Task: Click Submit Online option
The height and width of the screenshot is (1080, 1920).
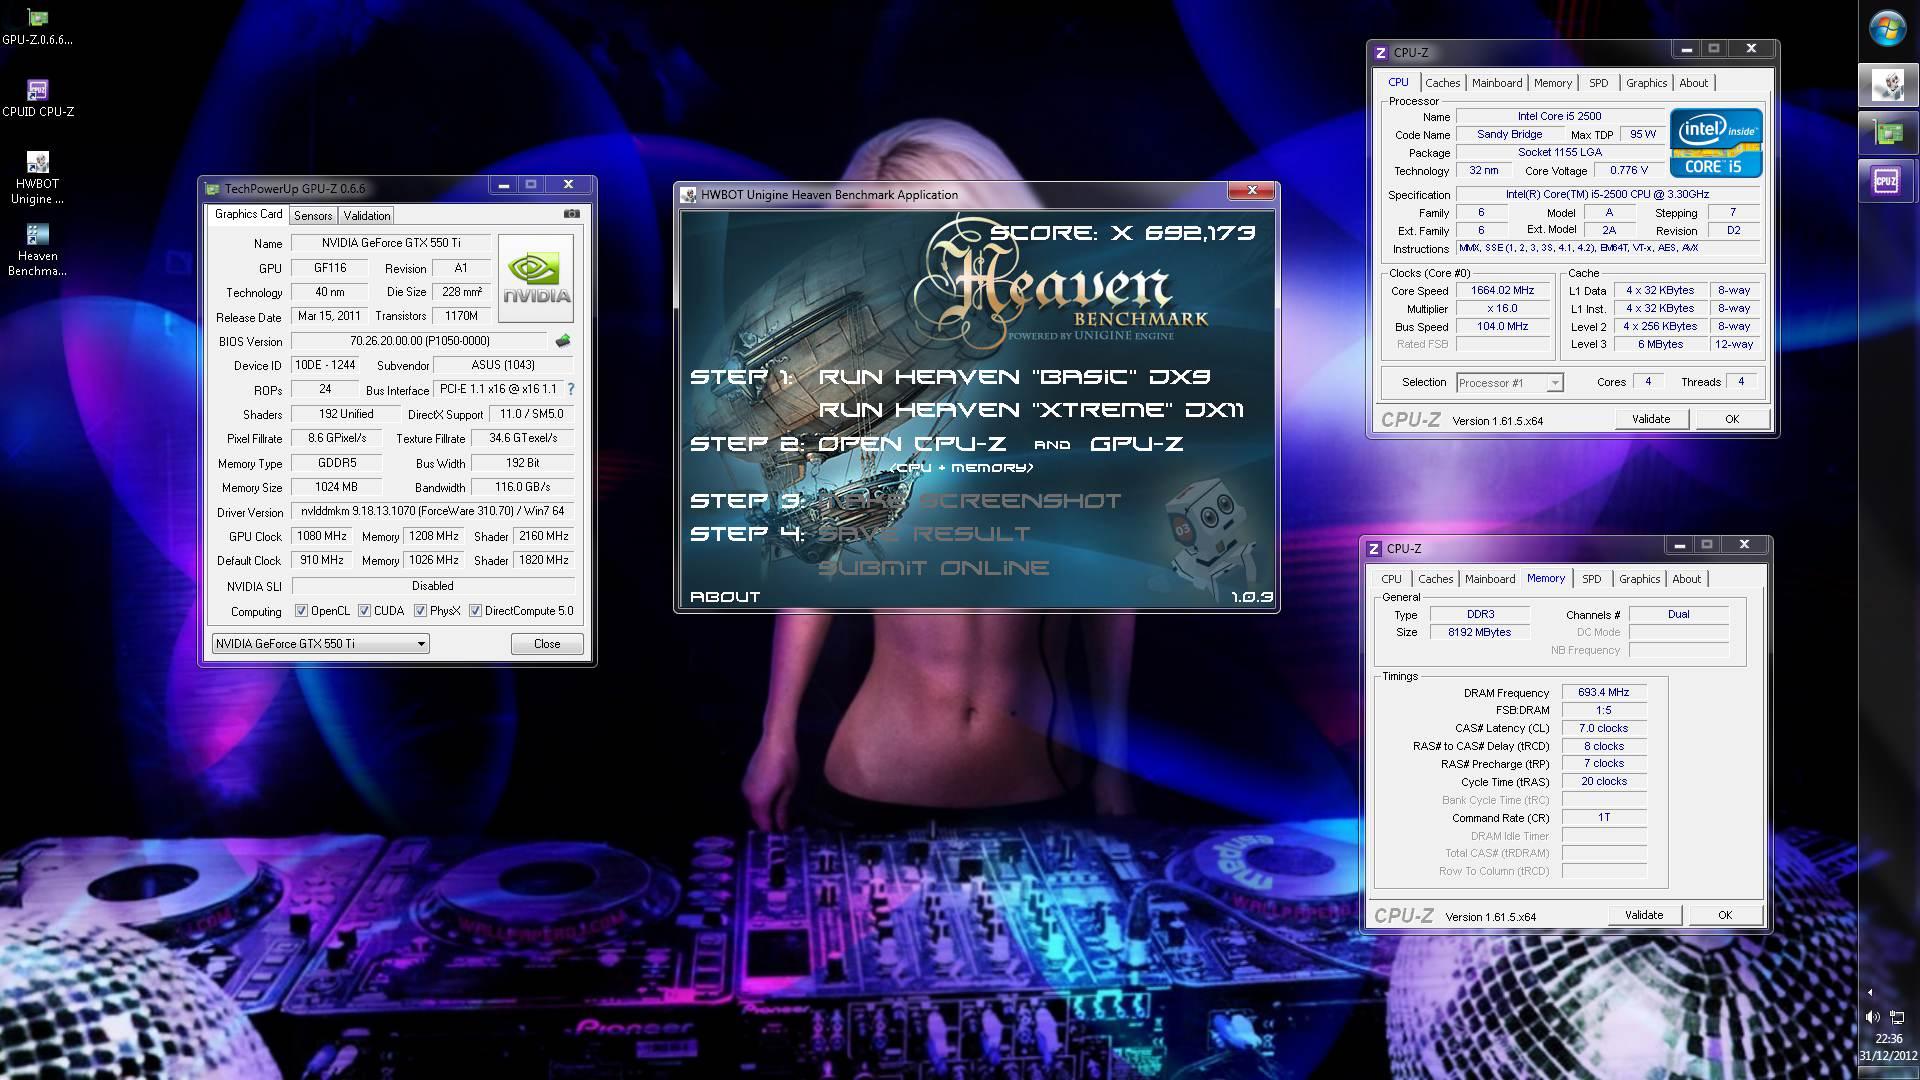Action: click(x=933, y=568)
